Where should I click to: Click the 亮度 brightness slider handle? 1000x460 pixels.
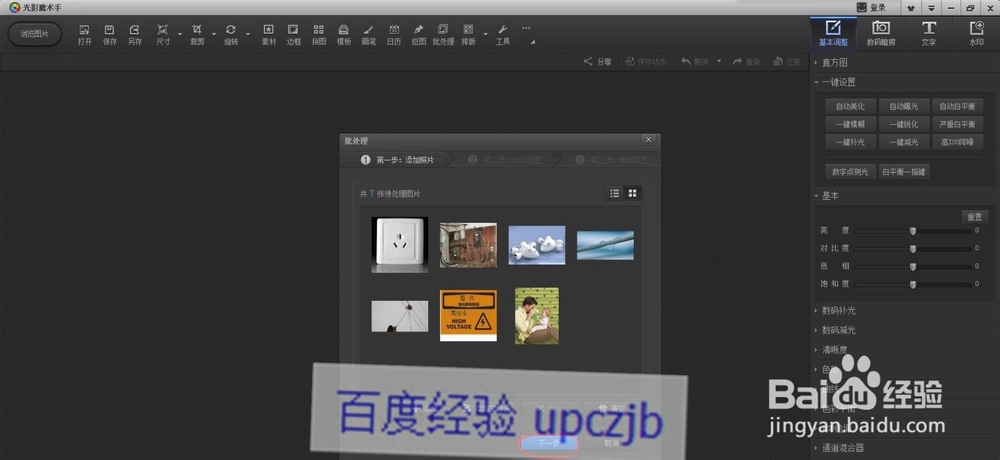tap(913, 231)
